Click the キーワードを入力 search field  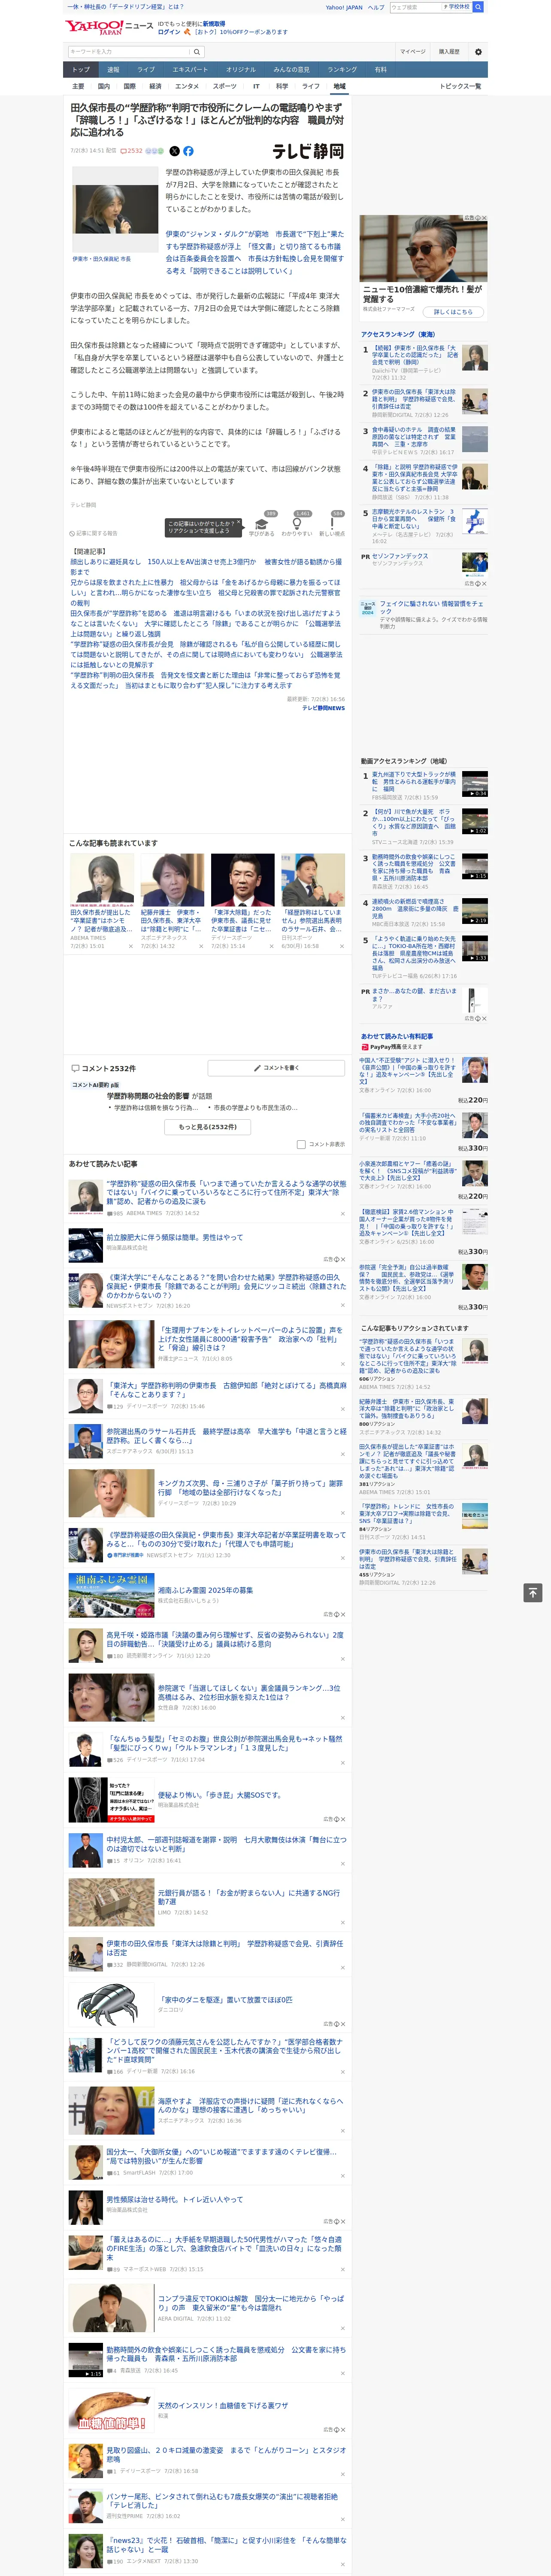click(129, 52)
